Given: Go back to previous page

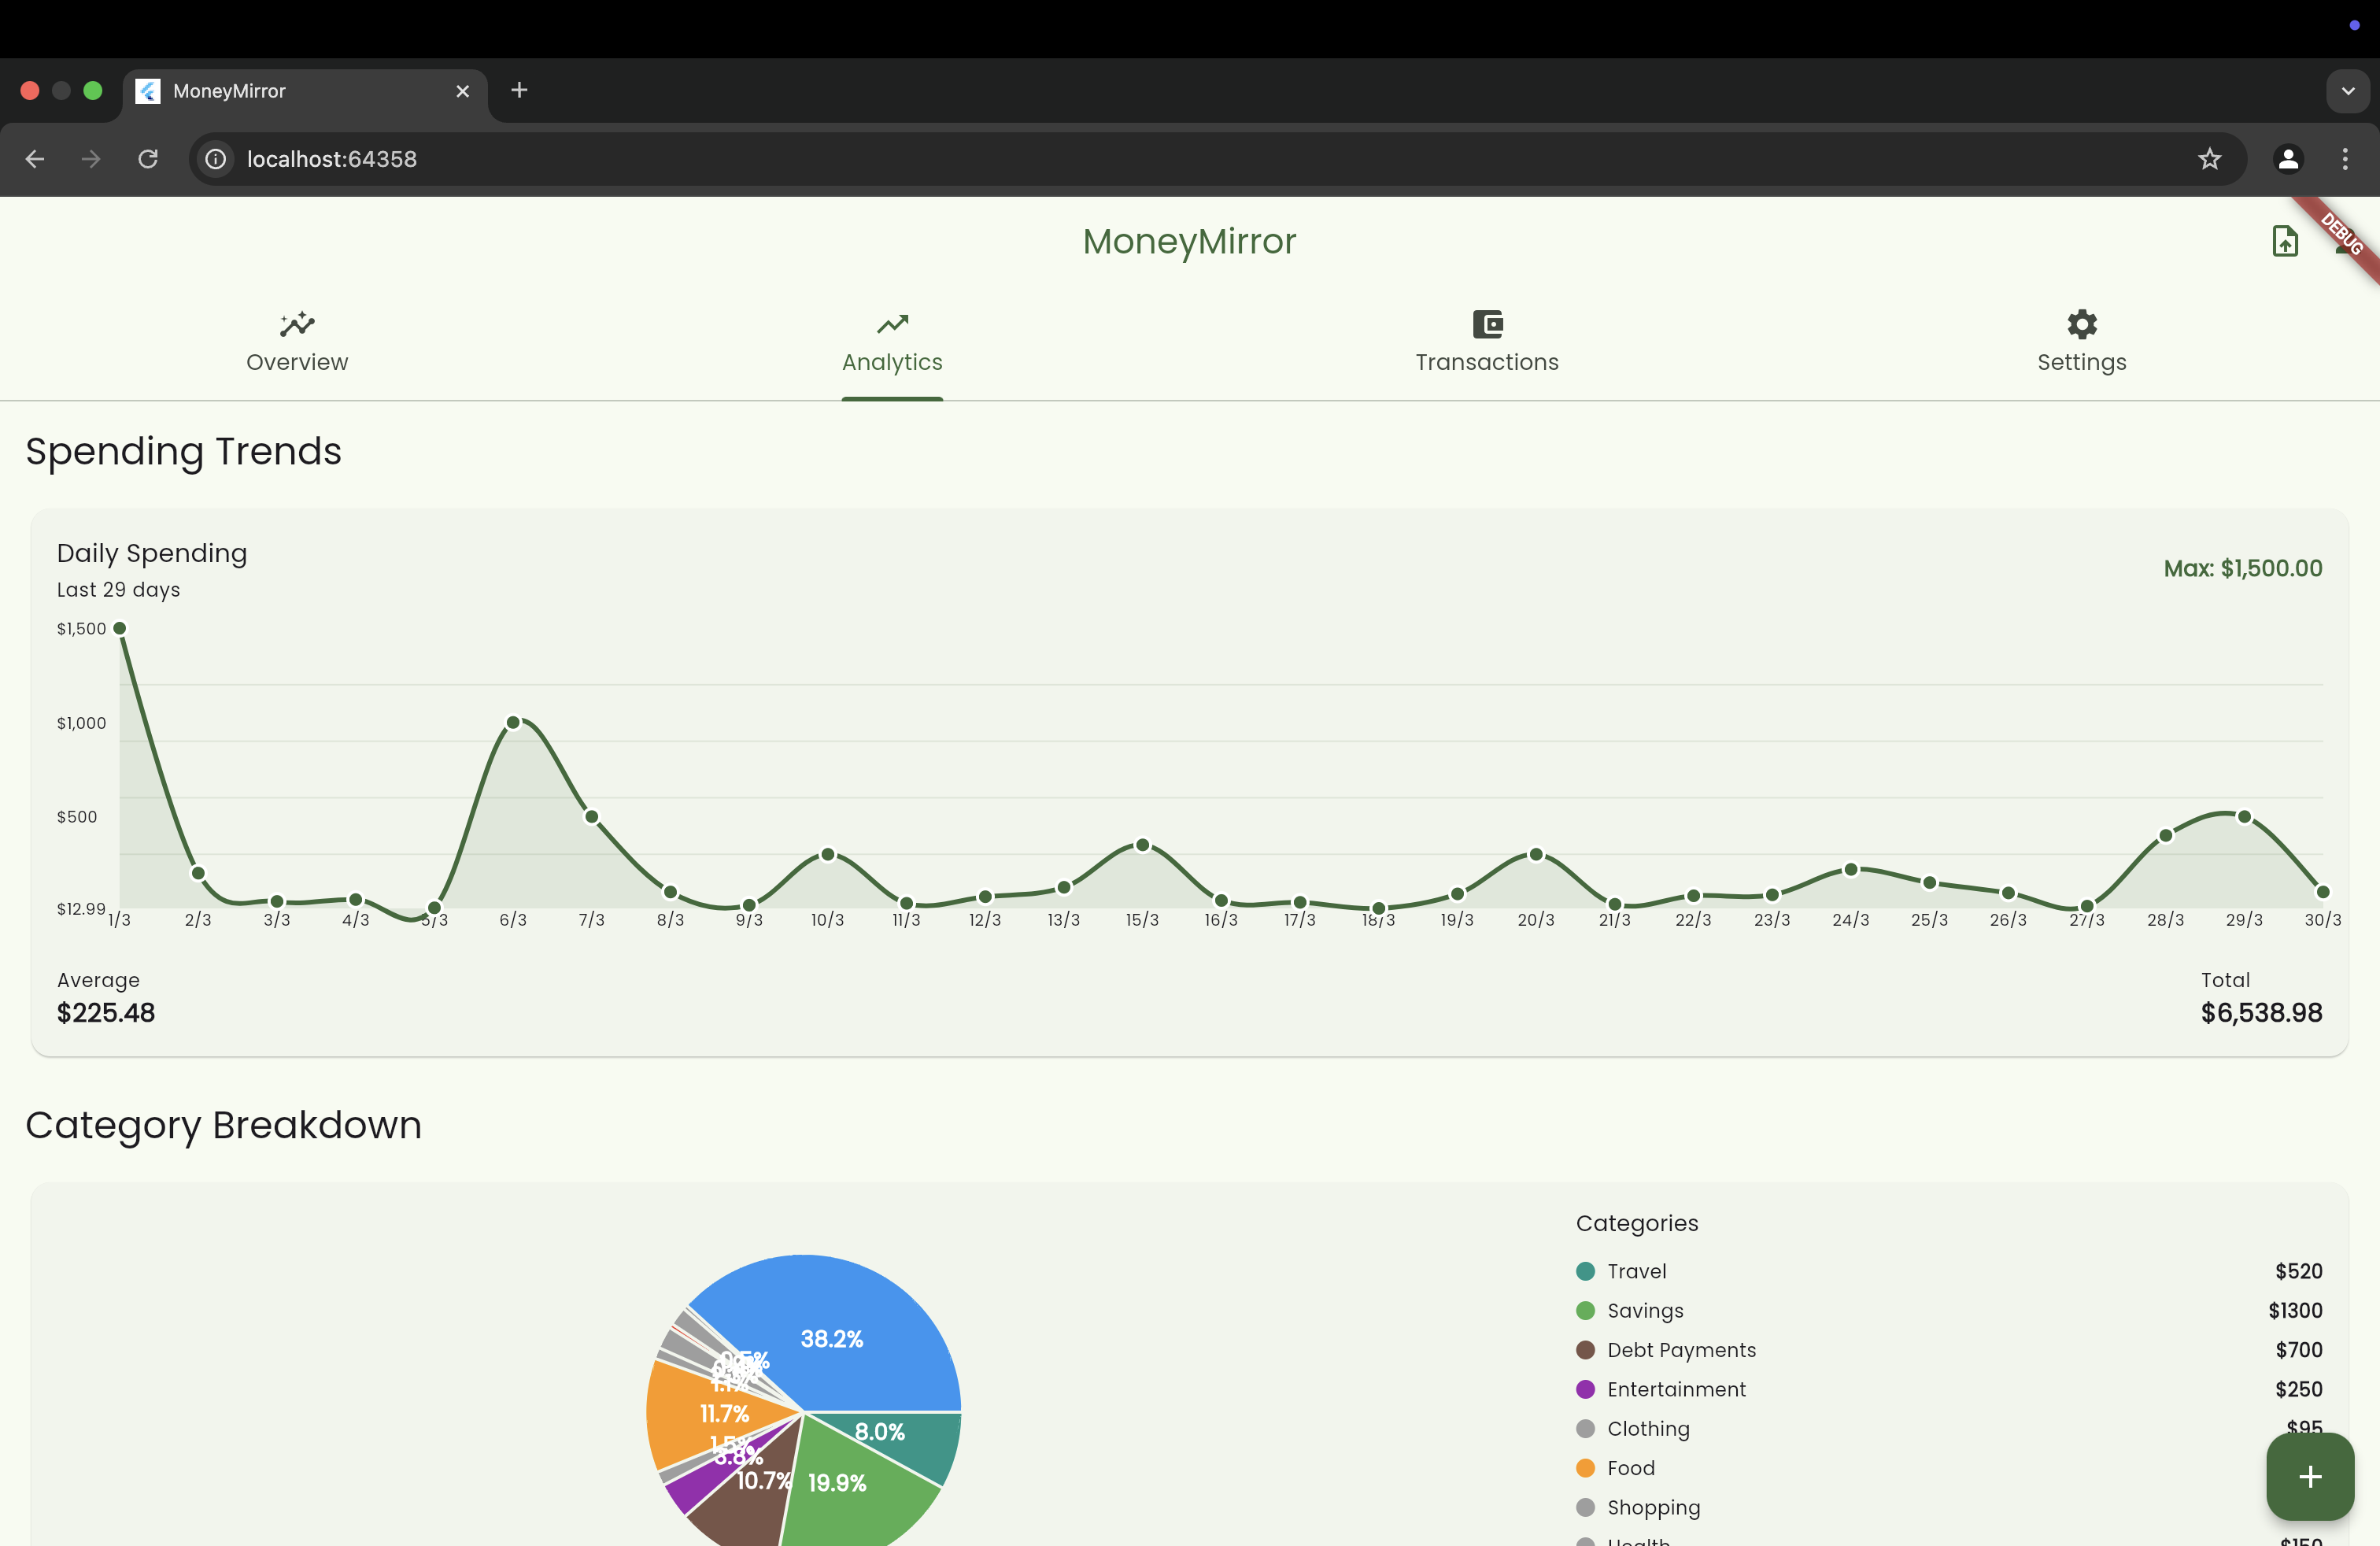Looking at the screenshot, I should click(x=35, y=159).
